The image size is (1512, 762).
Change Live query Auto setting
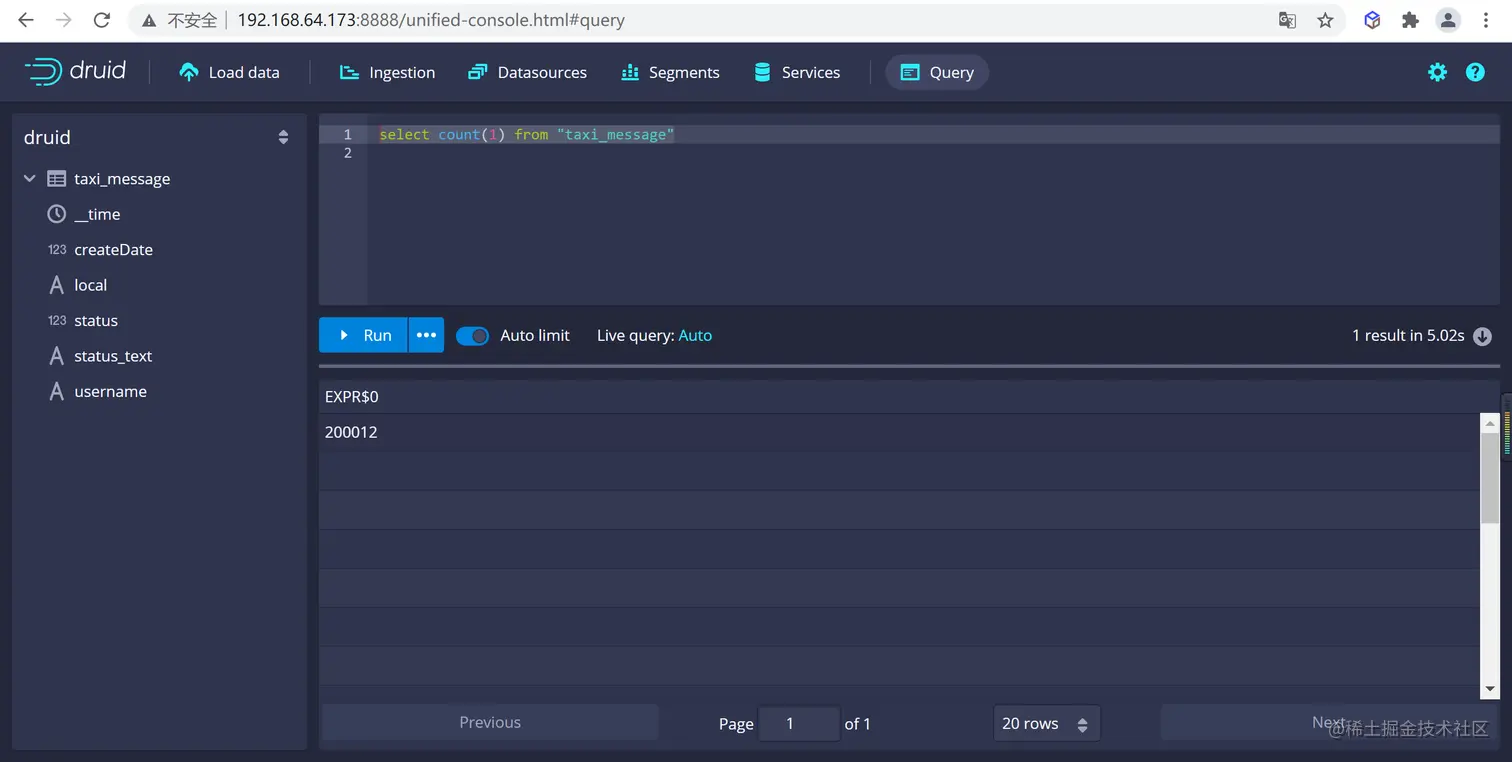[695, 336]
